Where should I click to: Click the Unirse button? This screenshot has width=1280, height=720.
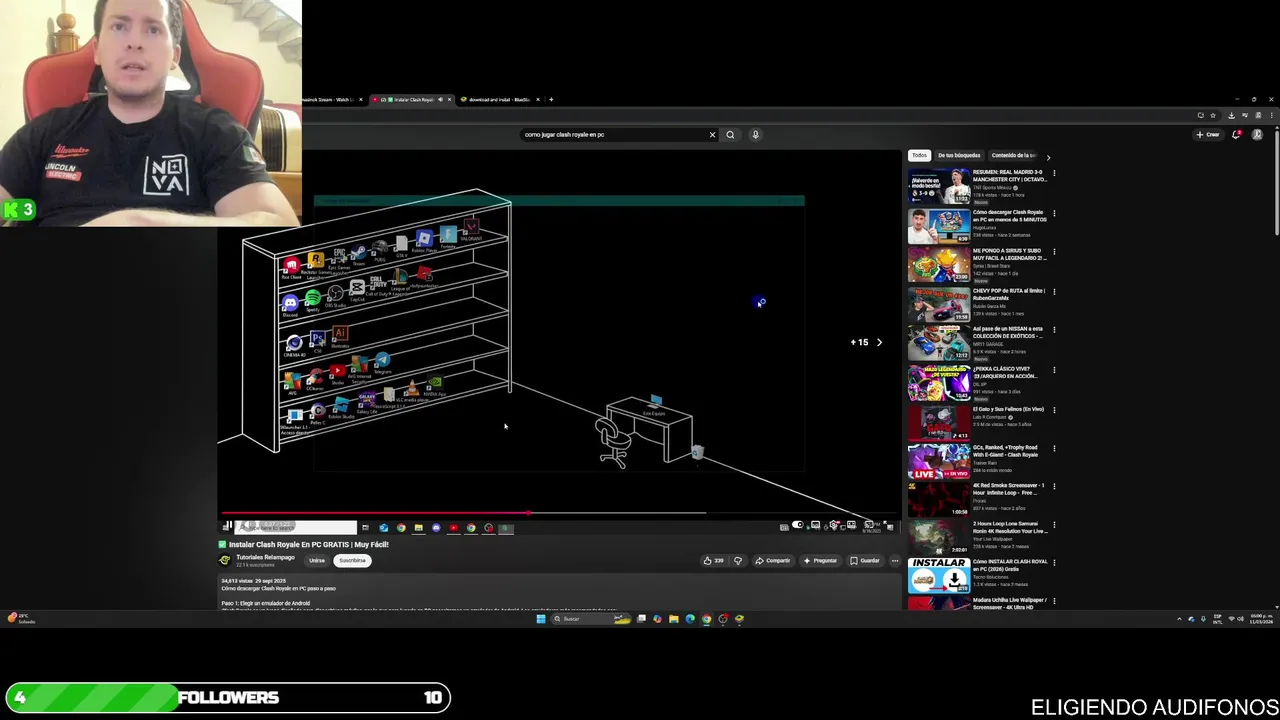(x=317, y=560)
